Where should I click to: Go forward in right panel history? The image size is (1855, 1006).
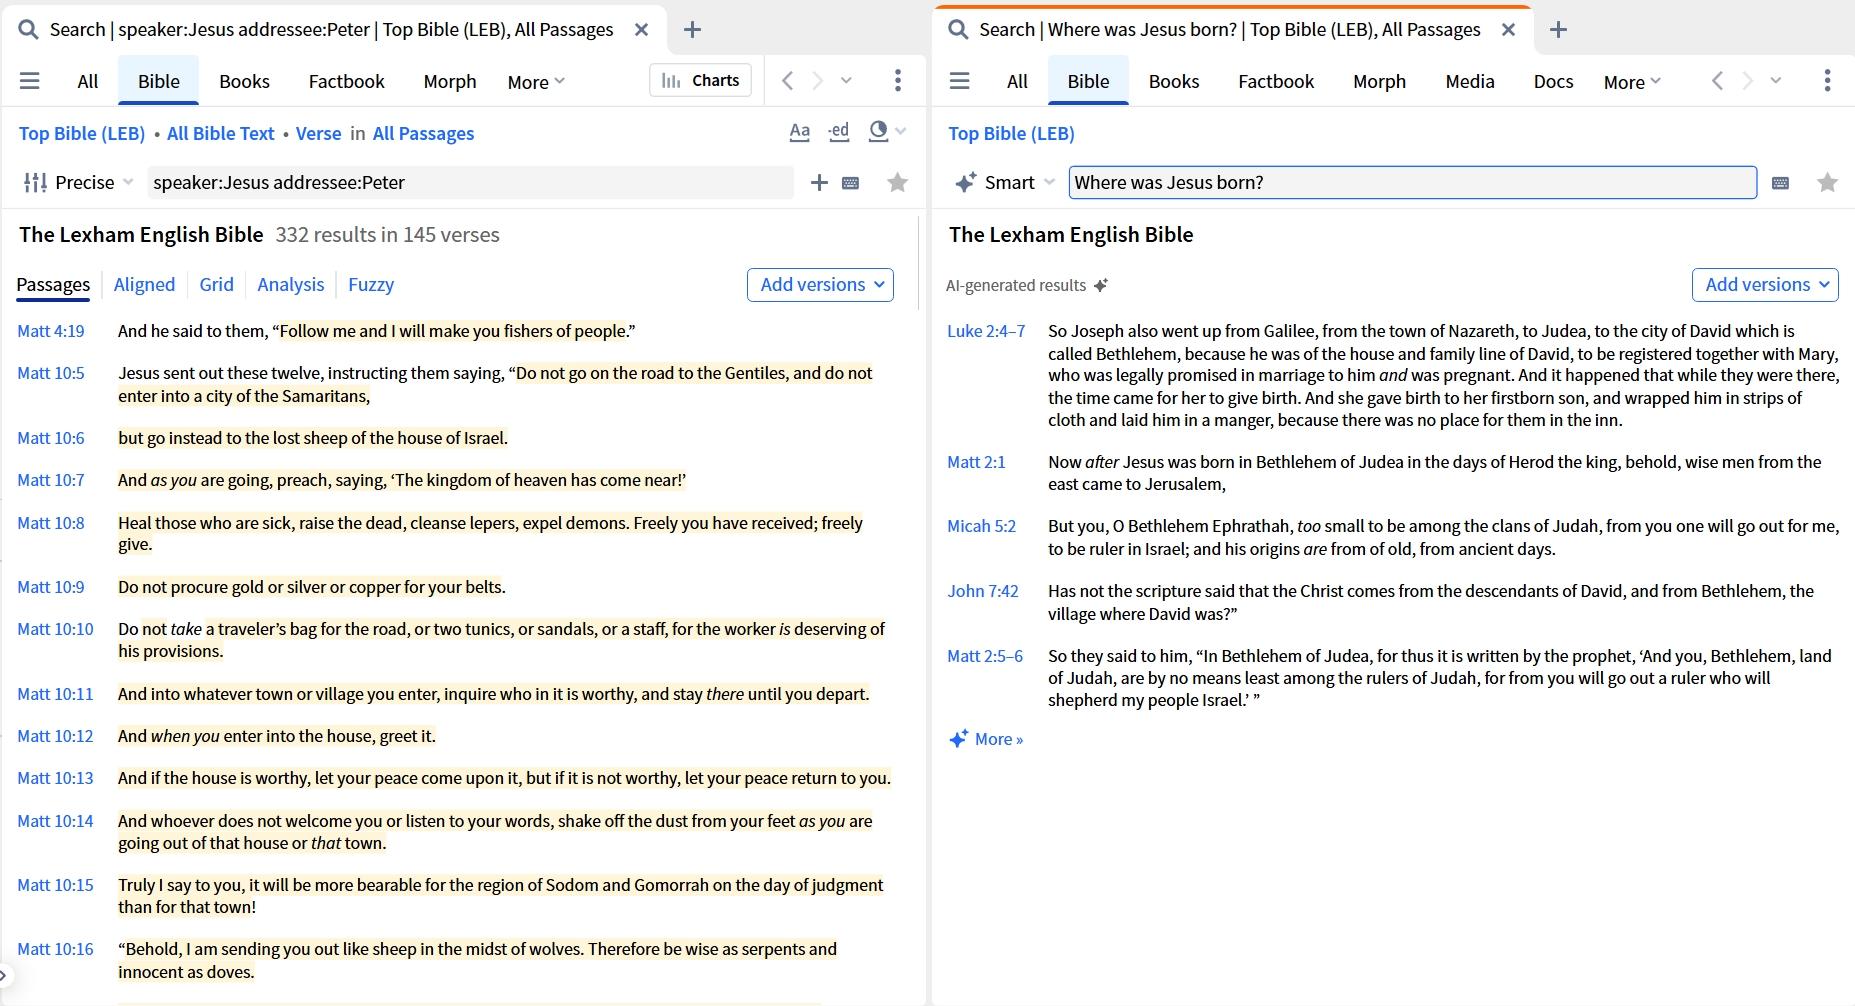(1748, 81)
